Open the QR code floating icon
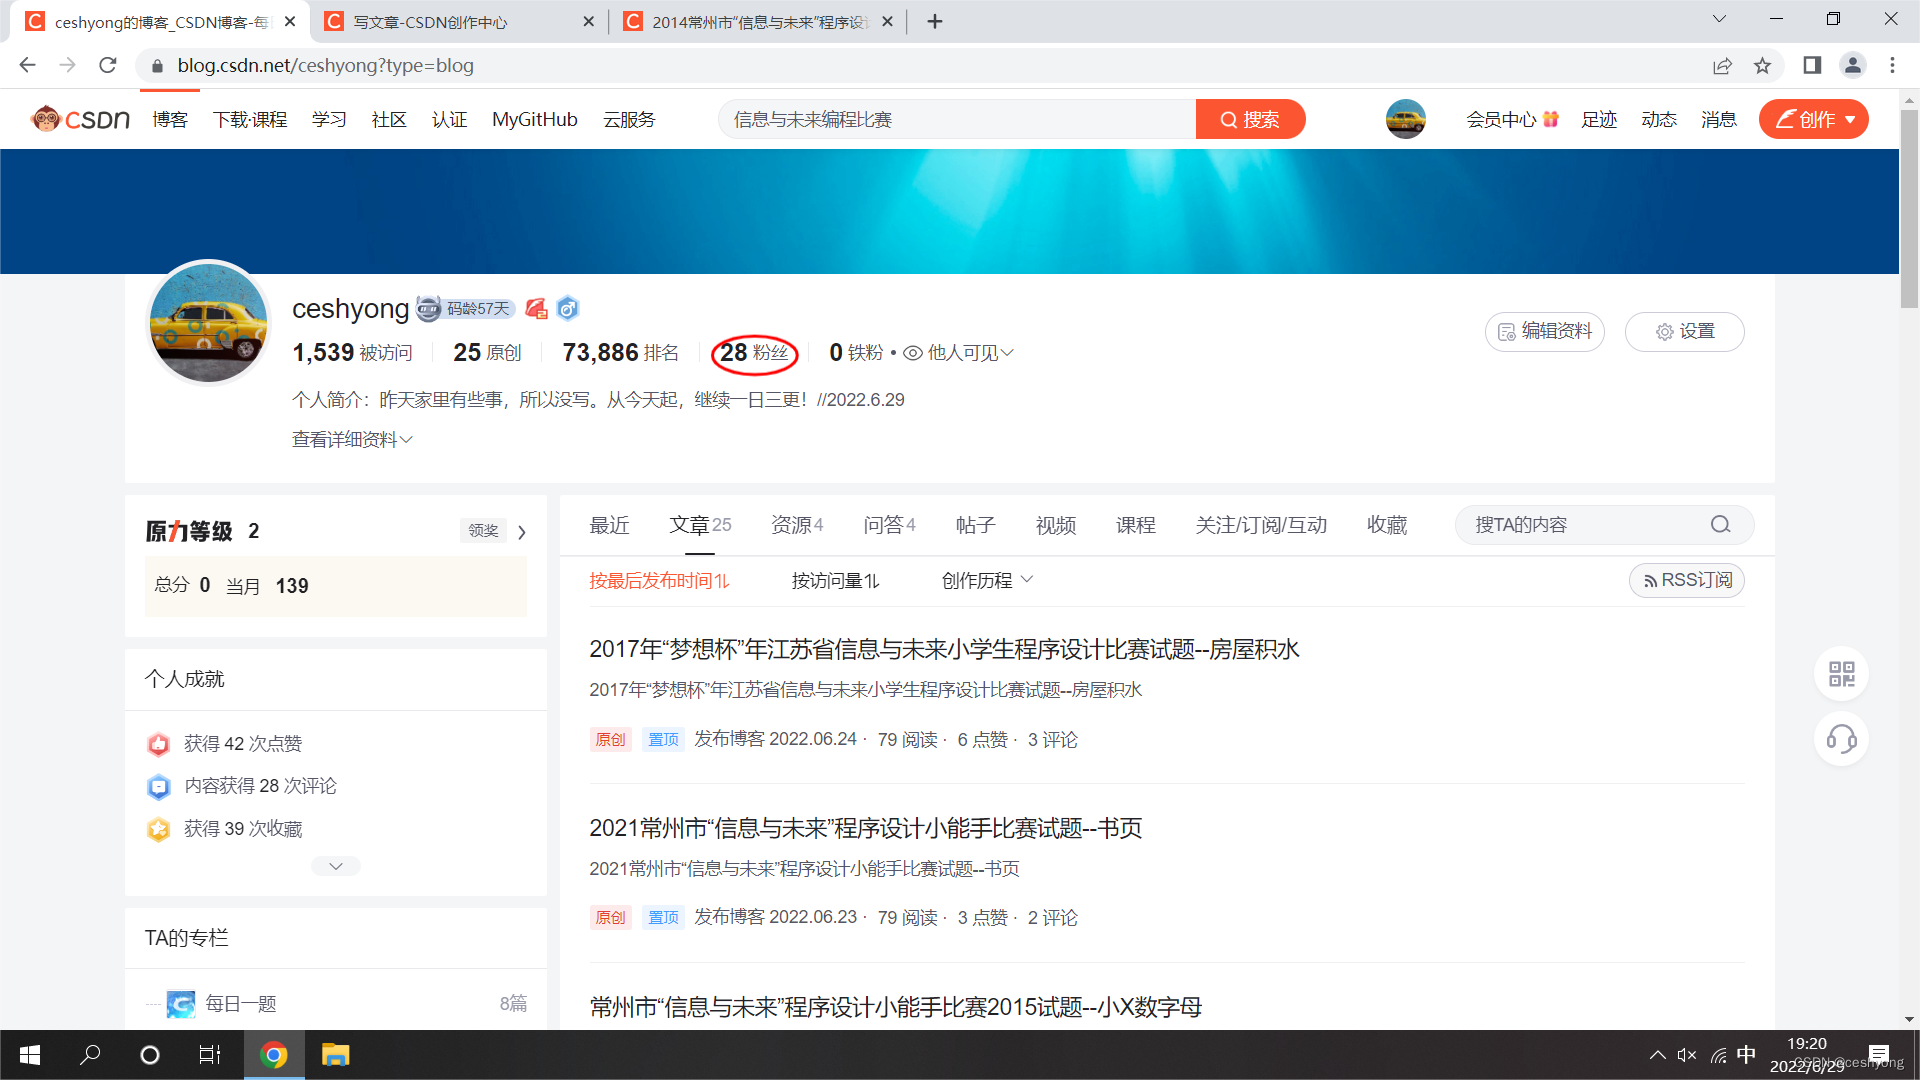This screenshot has height=1080, width=1920. click(x=1841, y=674)
